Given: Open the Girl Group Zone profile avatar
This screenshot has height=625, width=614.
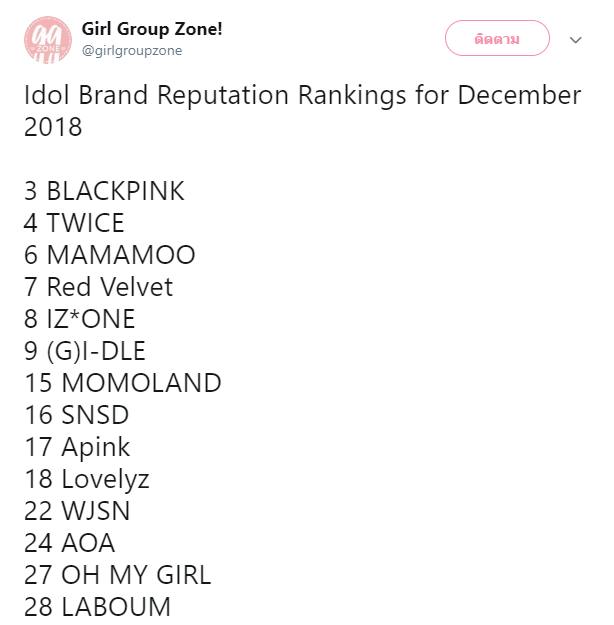Looking at the screenshot, I should pos(48,40).
